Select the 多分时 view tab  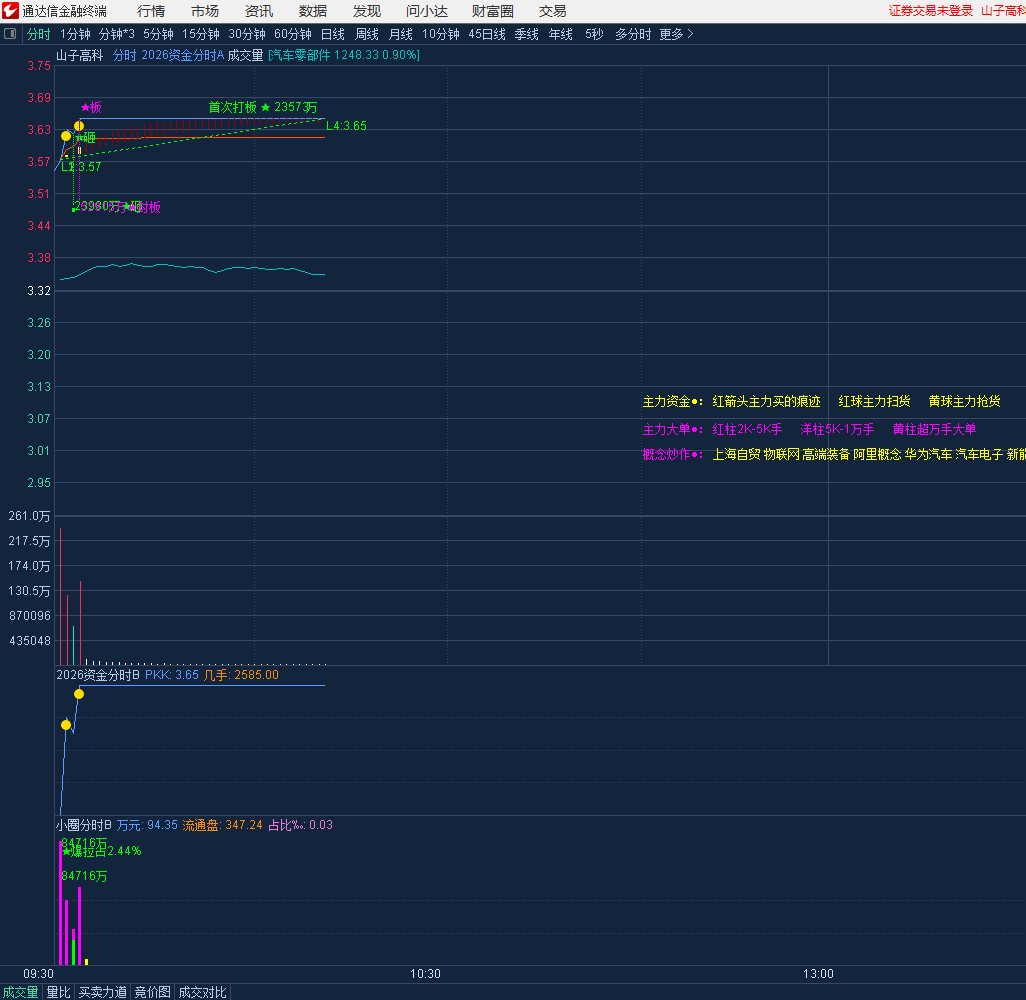632,34
